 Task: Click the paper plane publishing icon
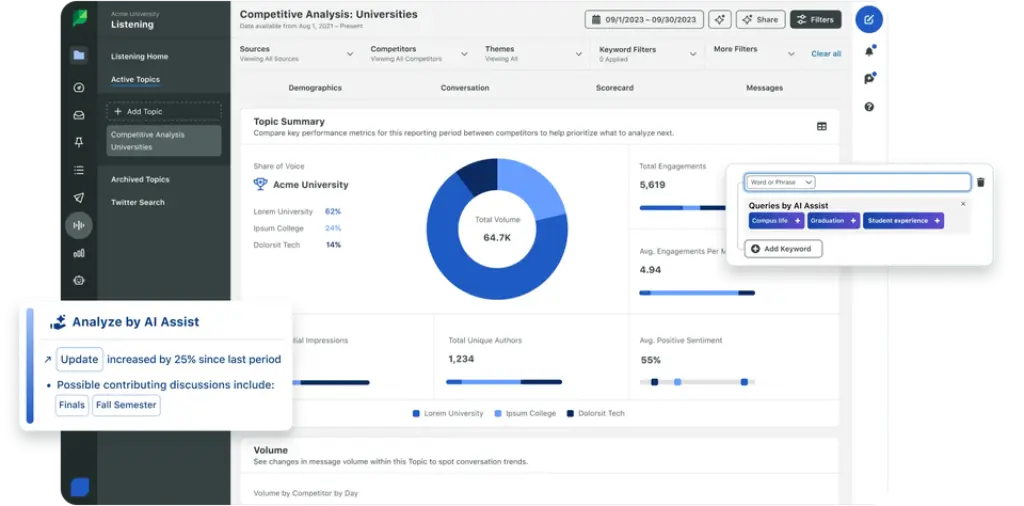click(79, 198)
